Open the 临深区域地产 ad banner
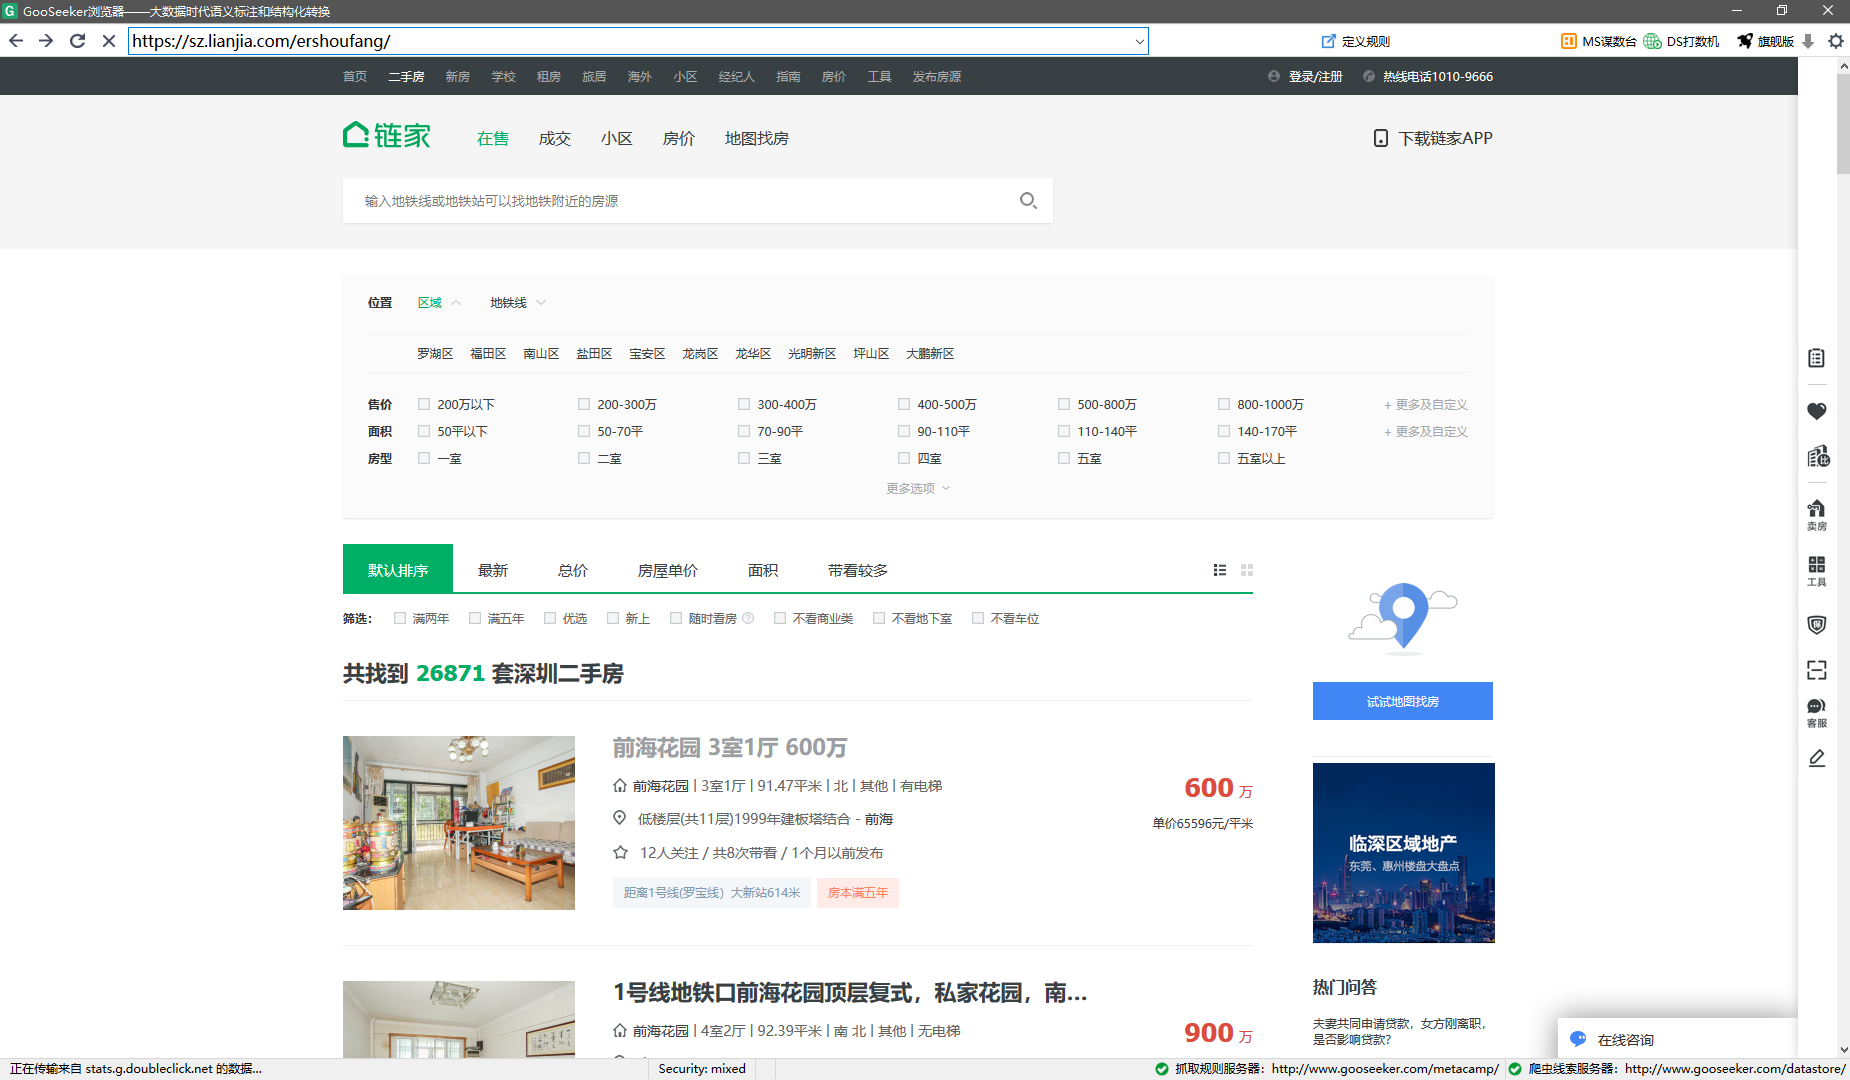 (1404, 853)
